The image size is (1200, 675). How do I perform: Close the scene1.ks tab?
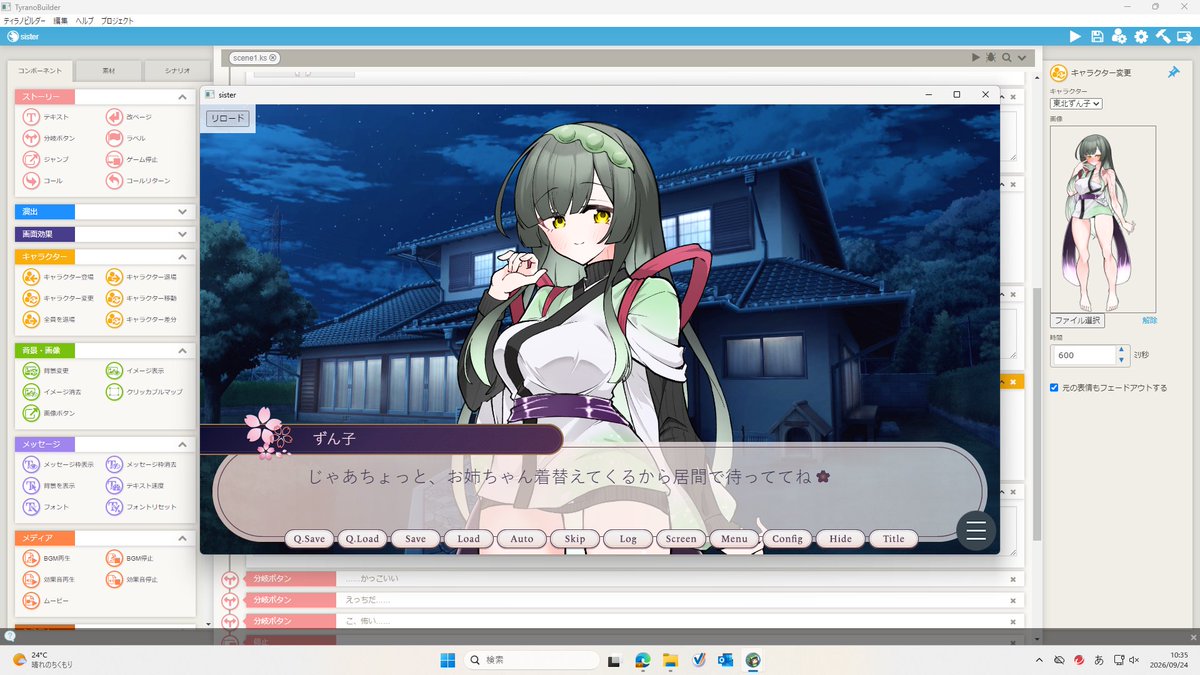pyautogui.click(x=272, y=58)
